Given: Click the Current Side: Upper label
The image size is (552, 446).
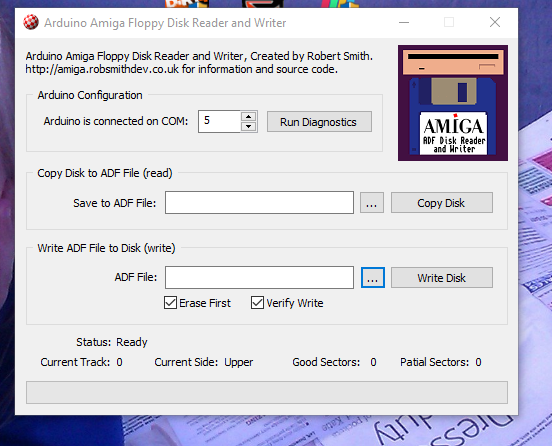Looking at the screenshot, I should [x=203, y=362].
